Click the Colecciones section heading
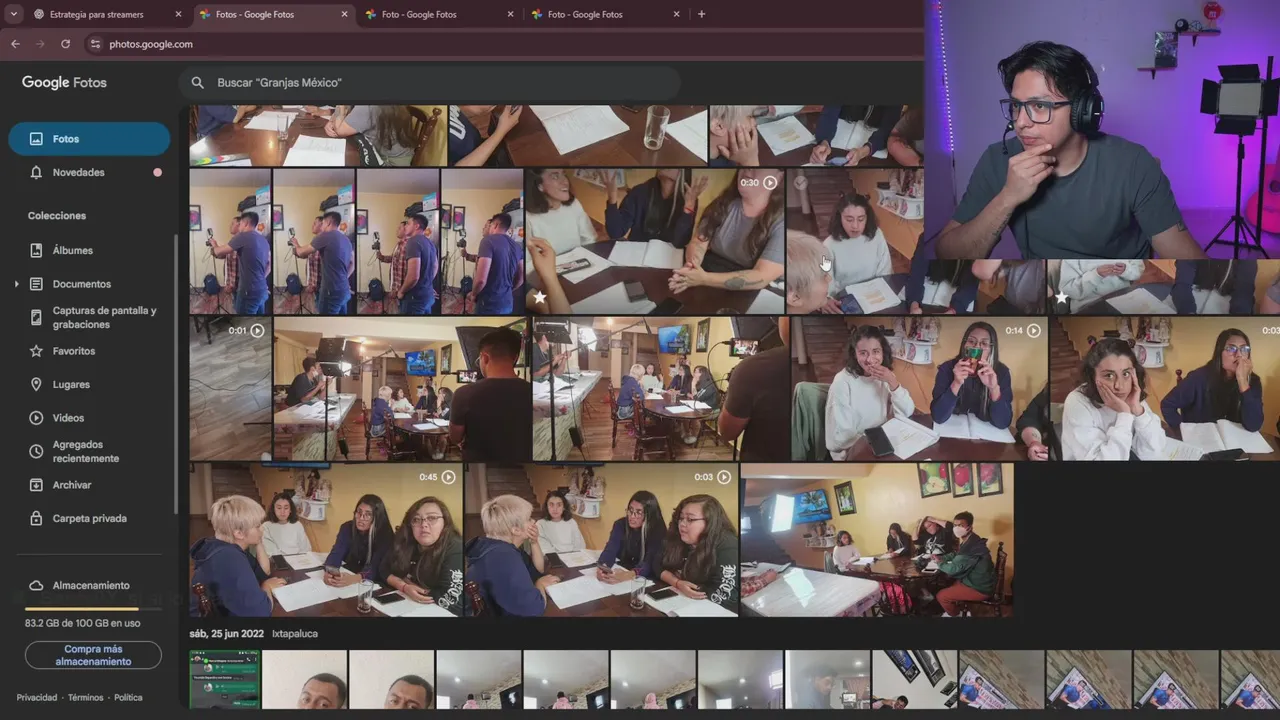The width and height of the screenshot is (1280, 720). 57,216
